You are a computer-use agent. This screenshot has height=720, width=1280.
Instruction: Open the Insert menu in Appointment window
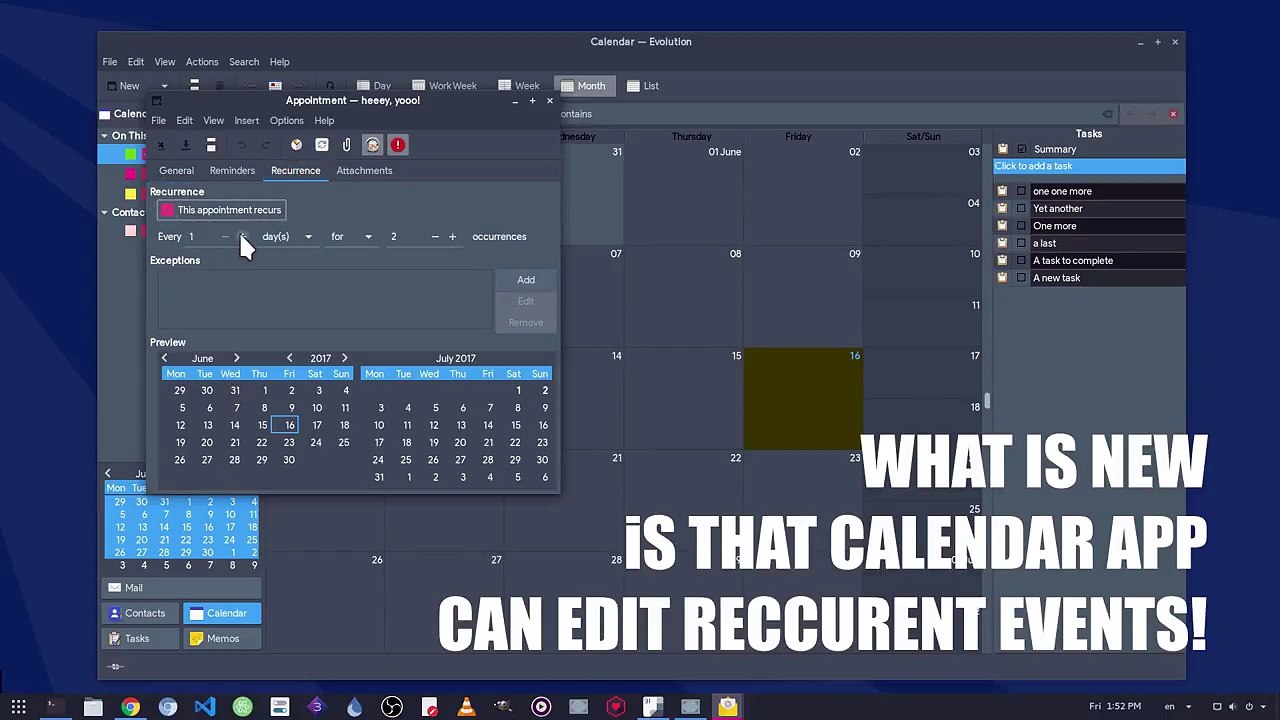246,120
